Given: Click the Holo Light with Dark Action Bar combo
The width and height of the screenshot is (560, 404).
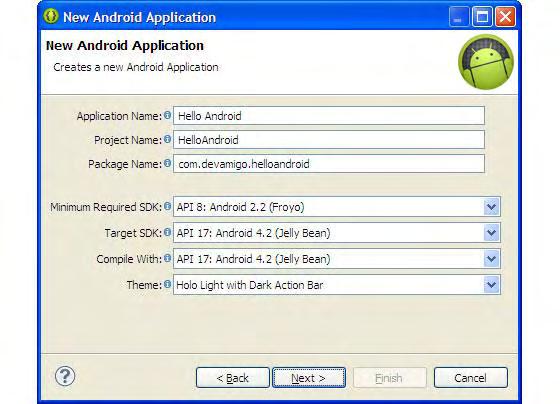Looking at the screenshot, I should tap(337, 285).
